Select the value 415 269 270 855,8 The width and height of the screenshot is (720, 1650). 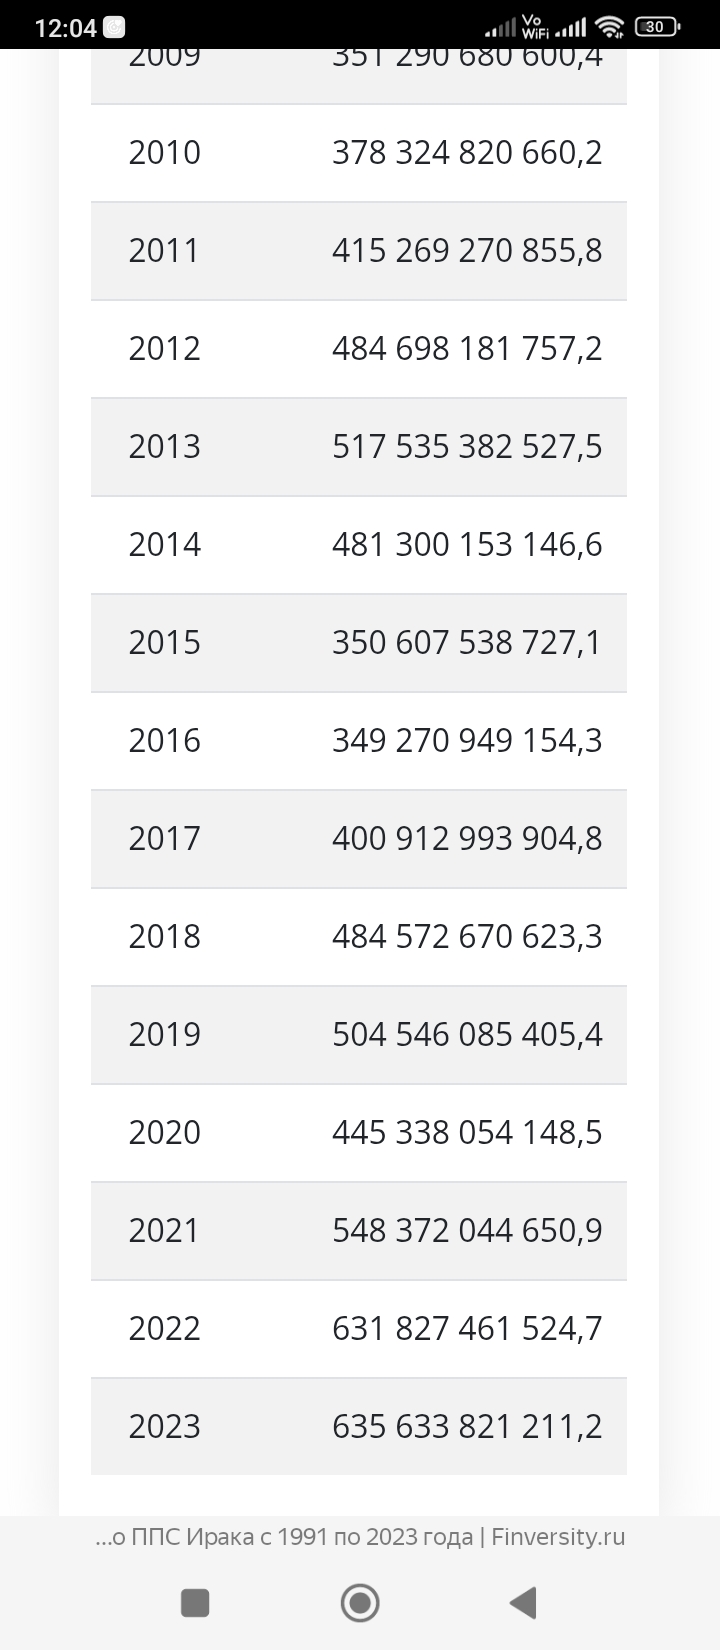click(467, 251)
